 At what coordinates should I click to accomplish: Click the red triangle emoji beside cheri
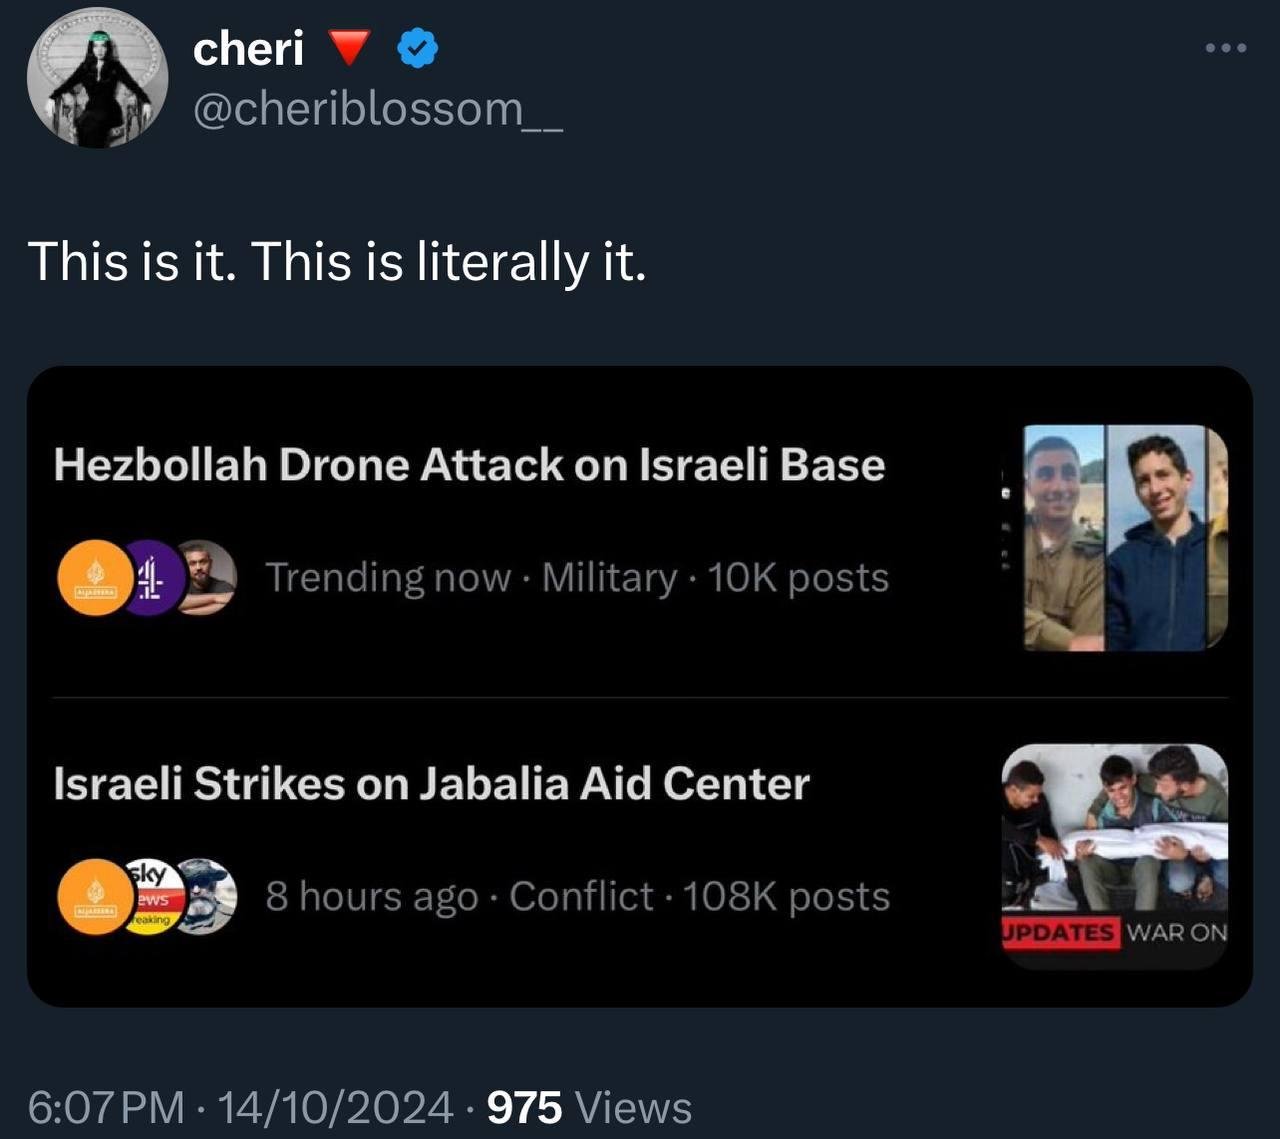tap(349, 48)
